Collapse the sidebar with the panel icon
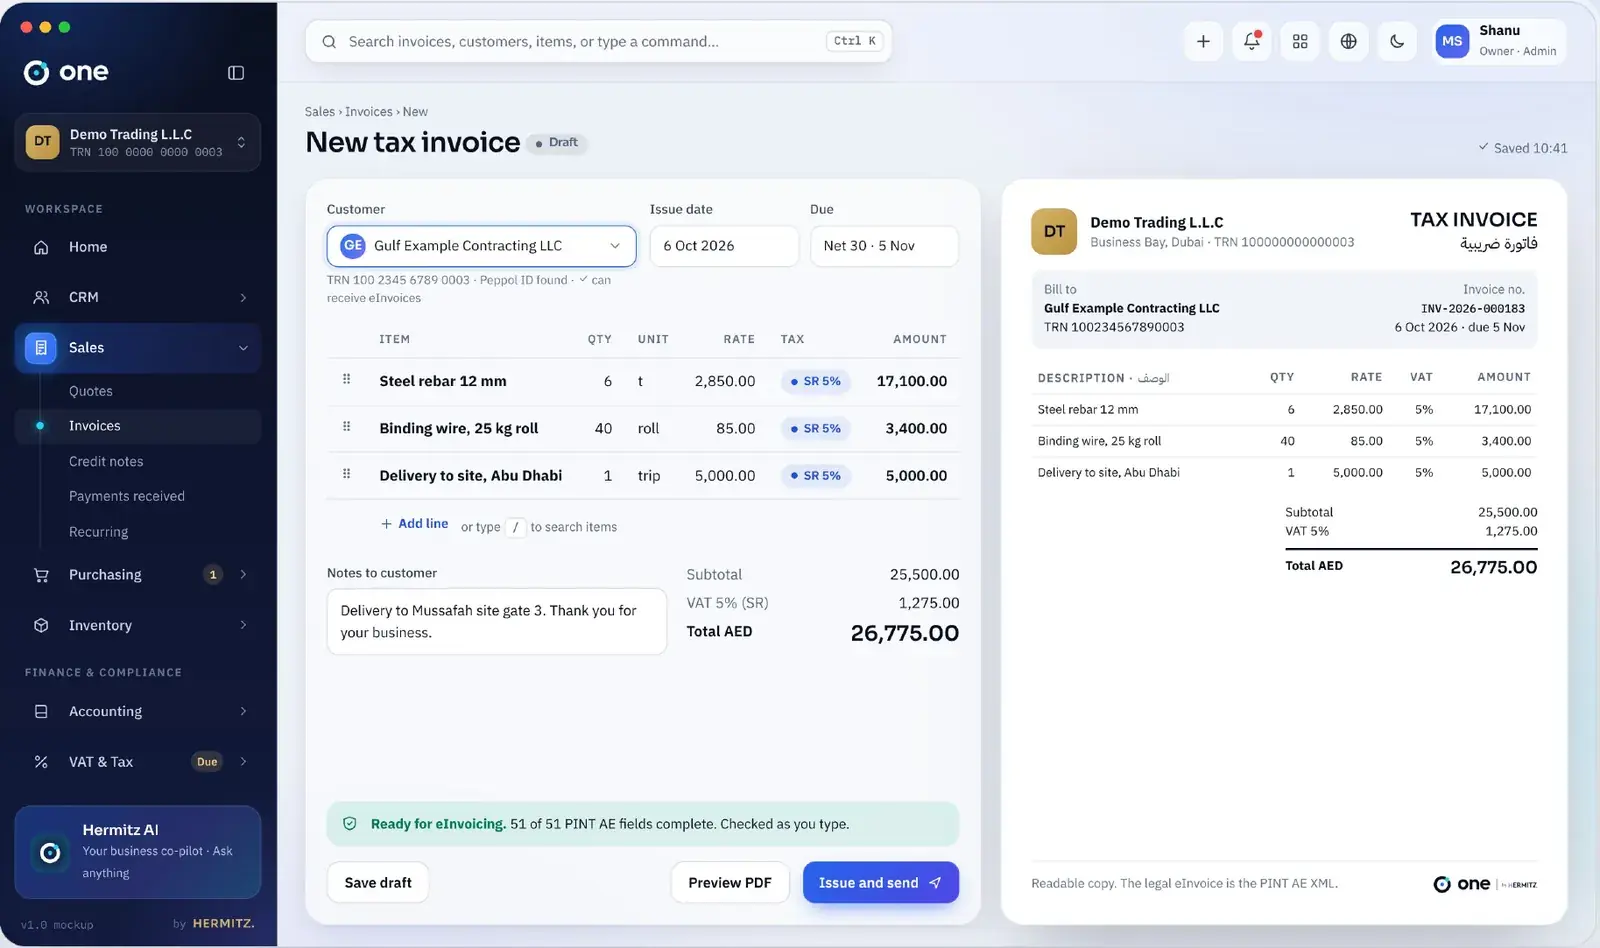This screenshot has height=948, width=1600. tap(236, 72)
